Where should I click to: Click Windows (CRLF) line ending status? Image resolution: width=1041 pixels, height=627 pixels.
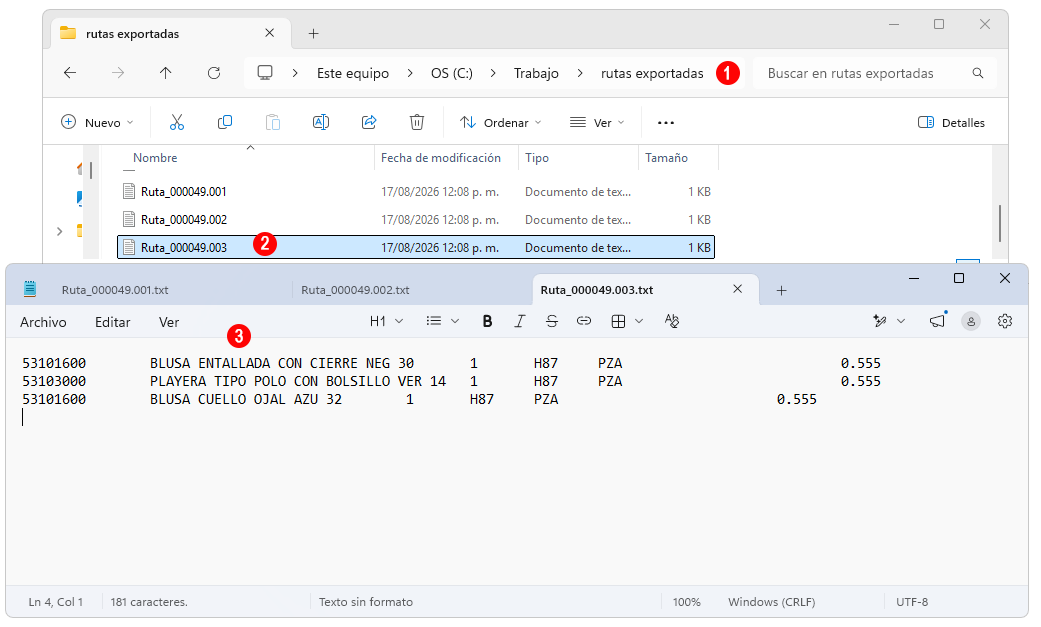771,602
